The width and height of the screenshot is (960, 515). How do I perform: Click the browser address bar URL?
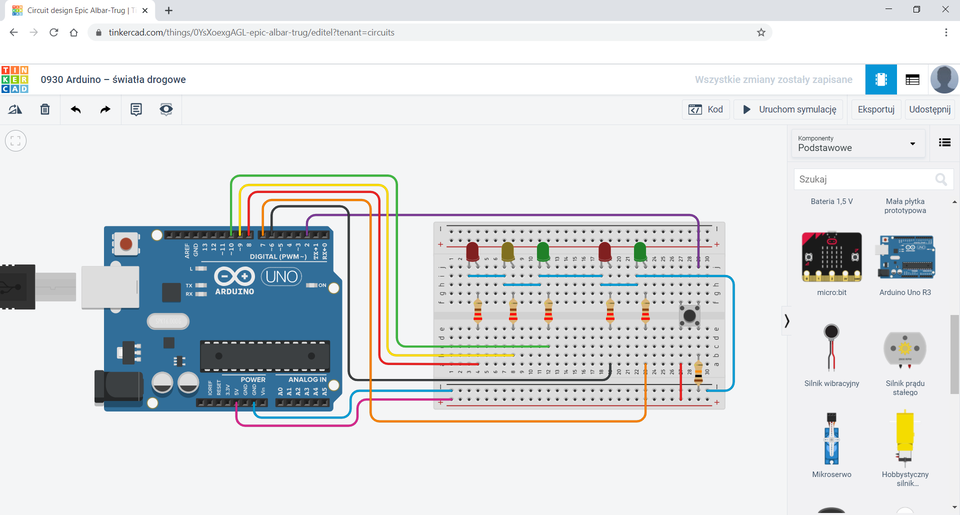click(252, 32)
